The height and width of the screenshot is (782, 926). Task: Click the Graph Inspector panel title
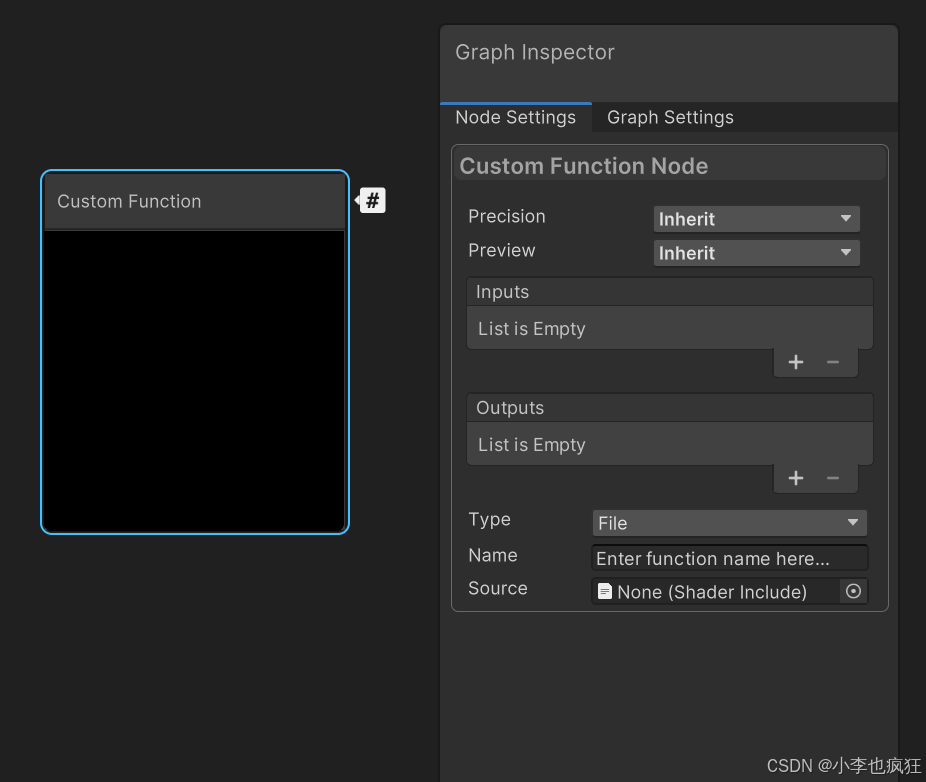tap(534, 52)
